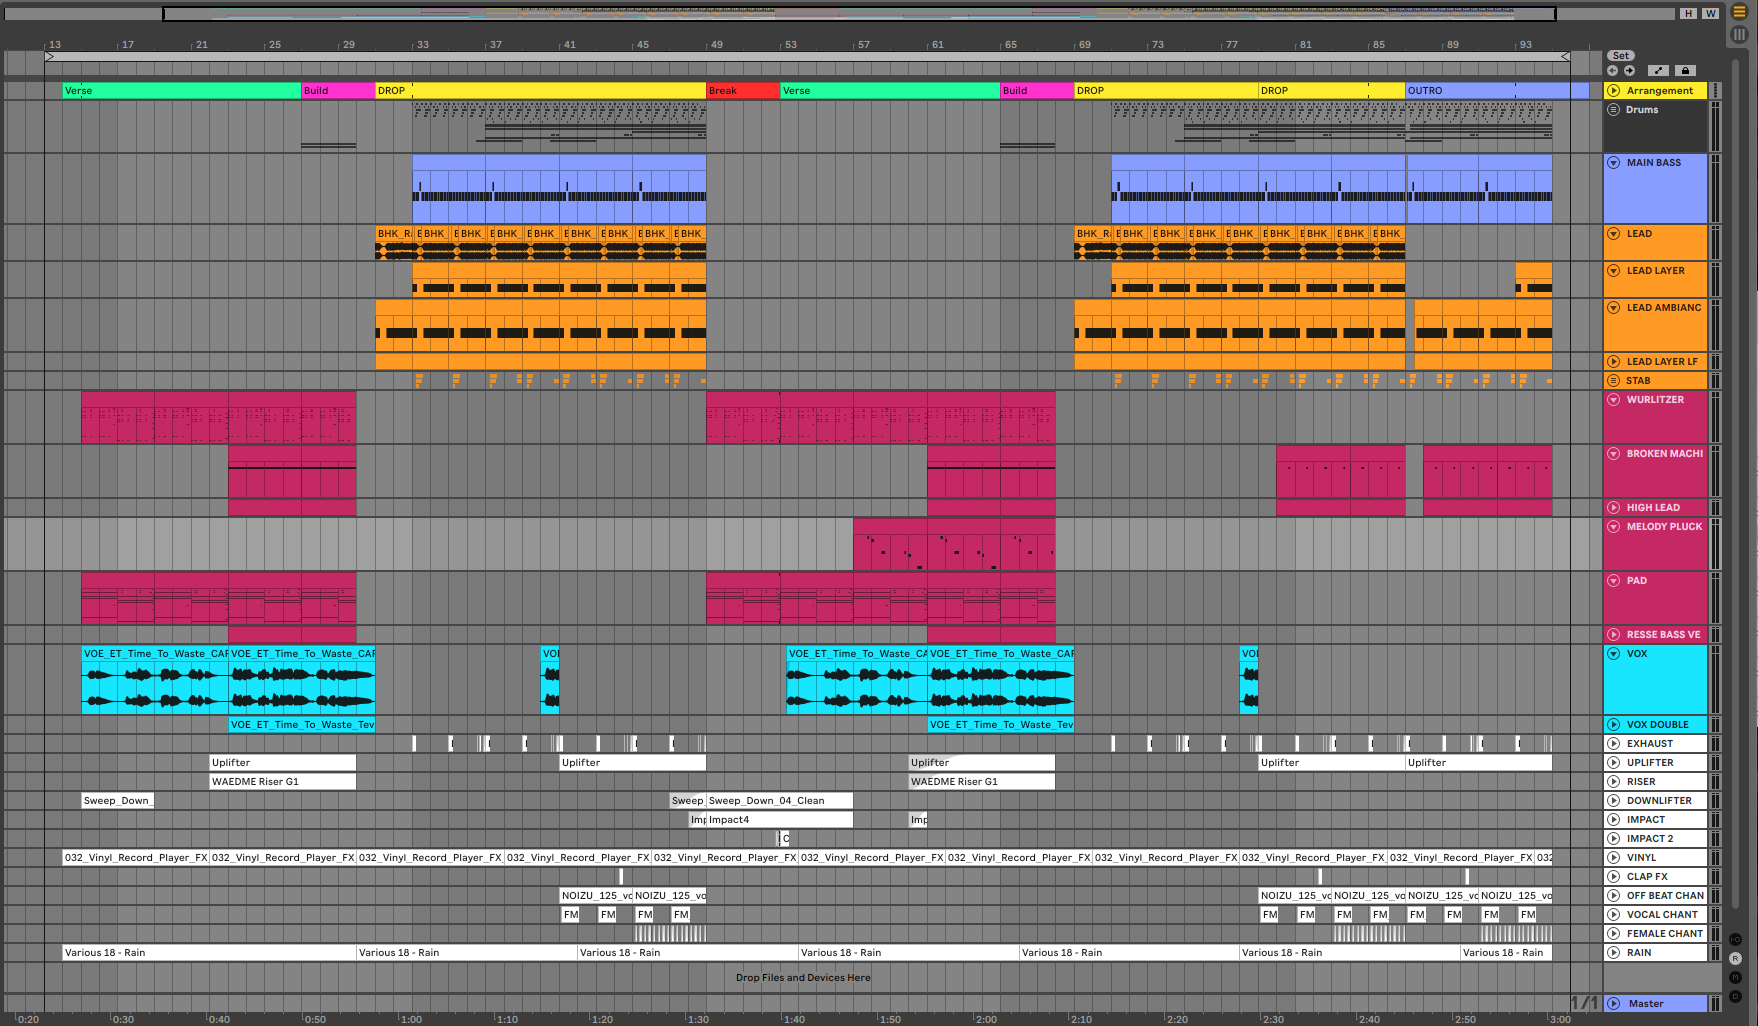Click the Master track's arrow icon
Screen dimensions: 1758x1026
coord(1613,1004)
